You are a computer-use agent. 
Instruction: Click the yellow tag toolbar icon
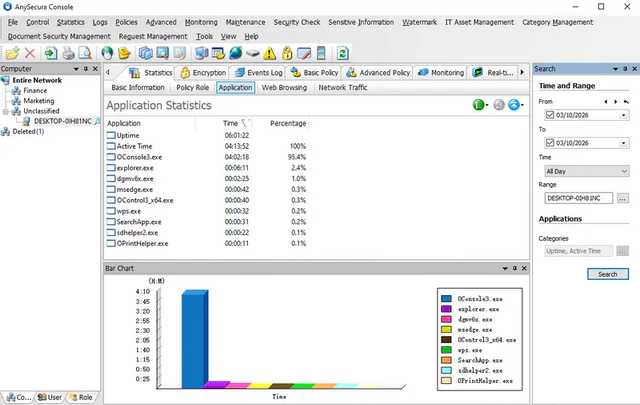(x=124, y=53)
